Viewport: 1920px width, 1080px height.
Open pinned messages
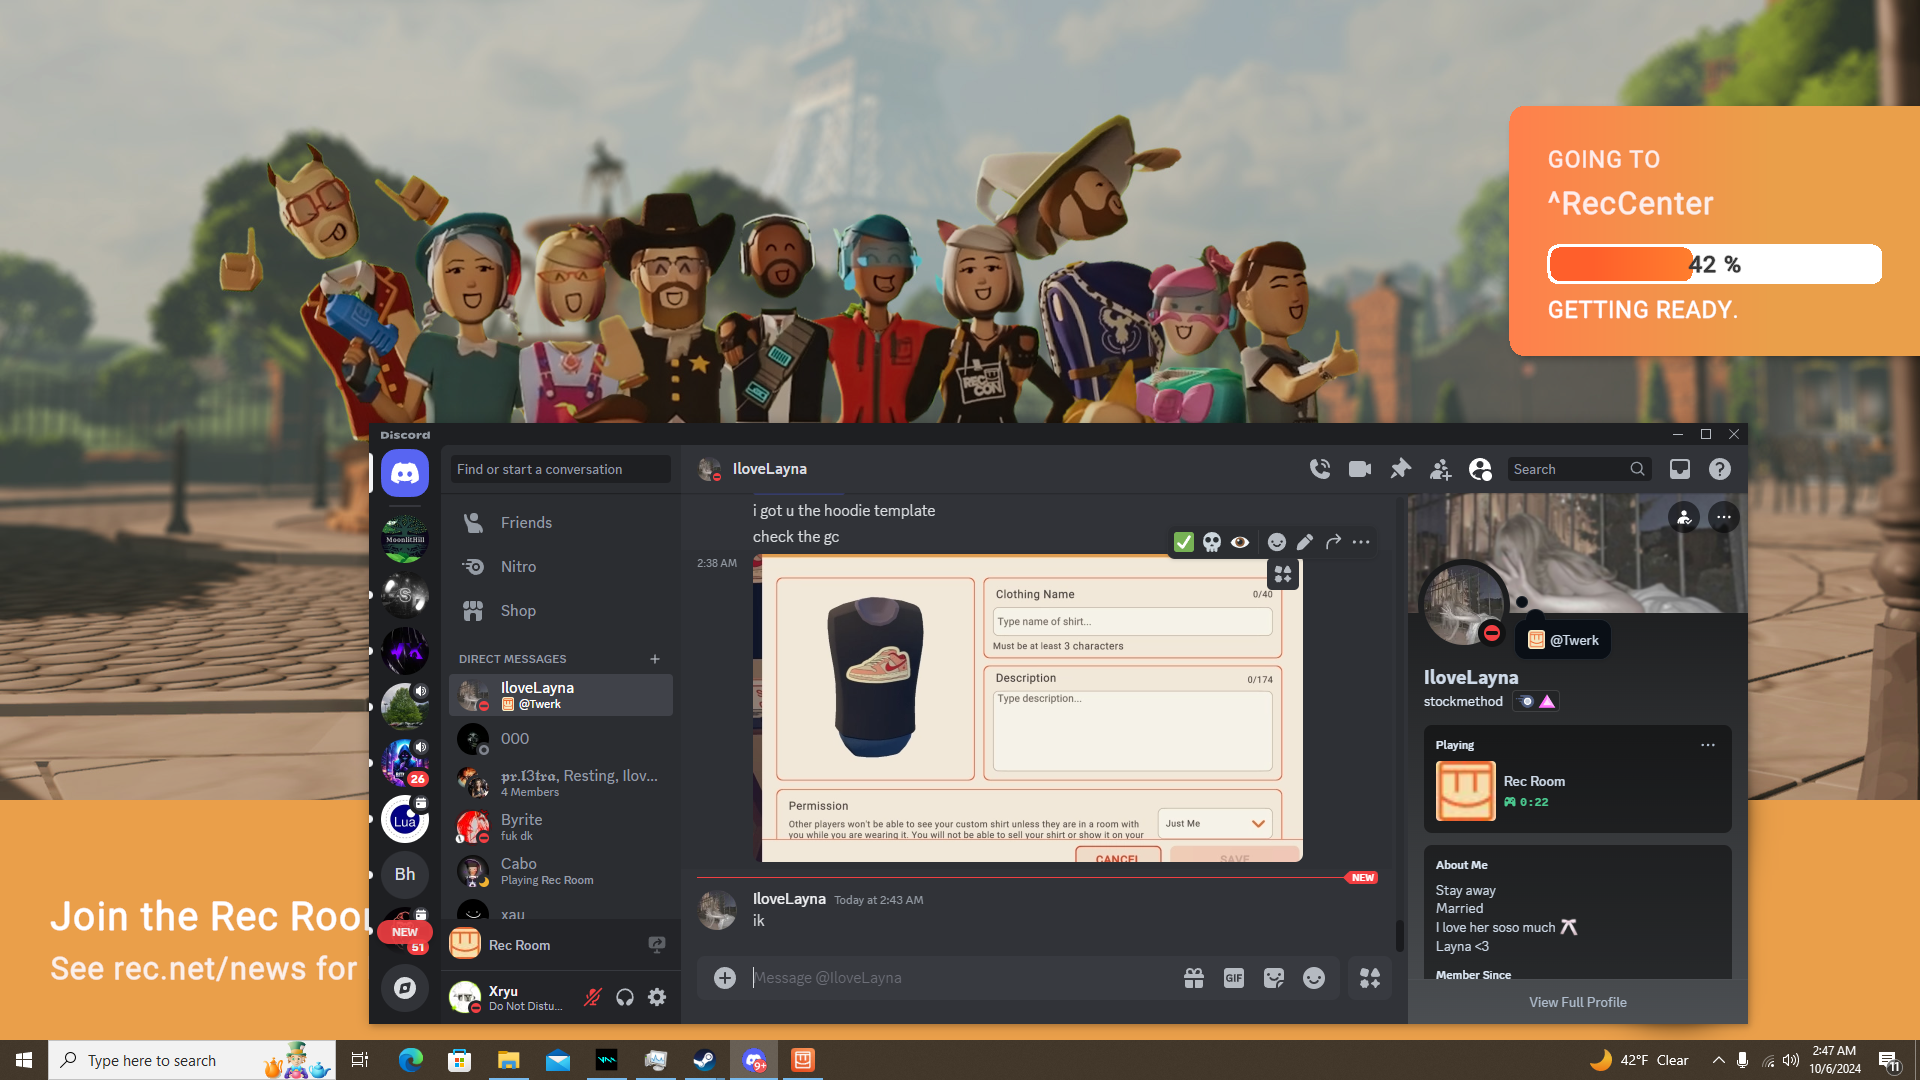pyautogui.click(x=1400, y=469)
